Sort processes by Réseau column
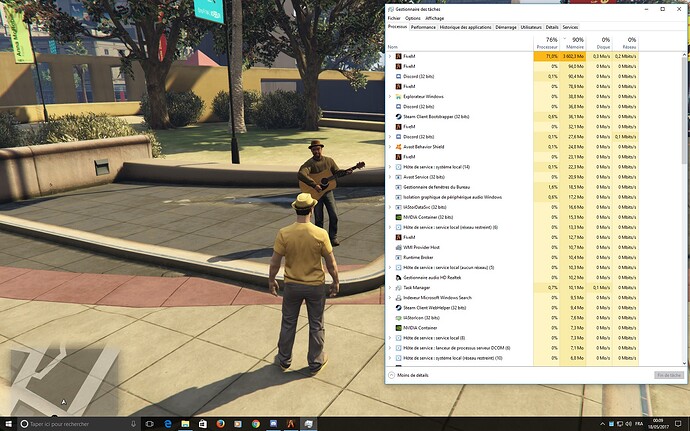The height and width of the screenshot is (431, 690). [625, 43]
